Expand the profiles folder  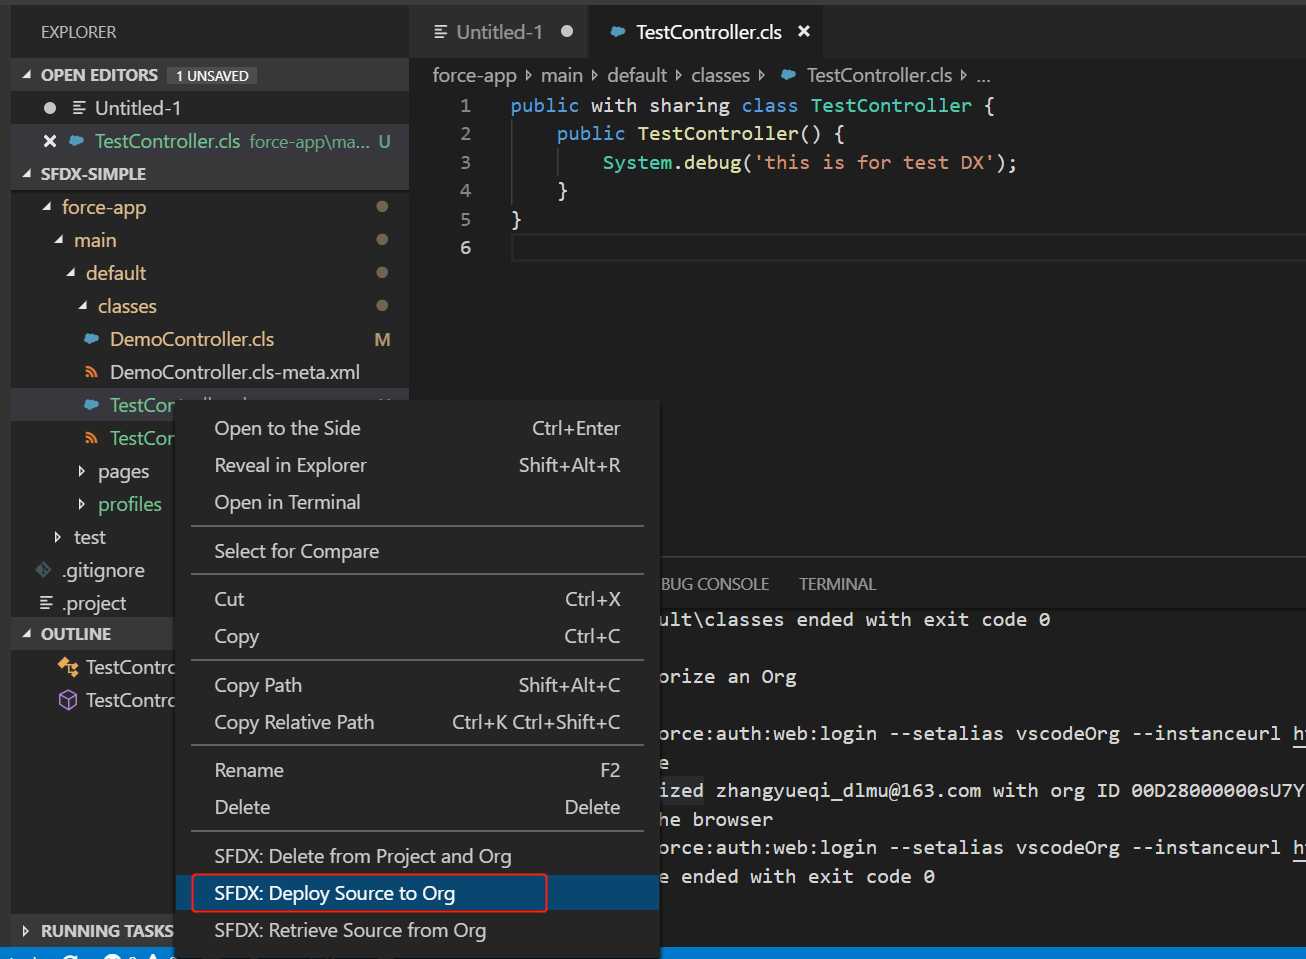82,504
